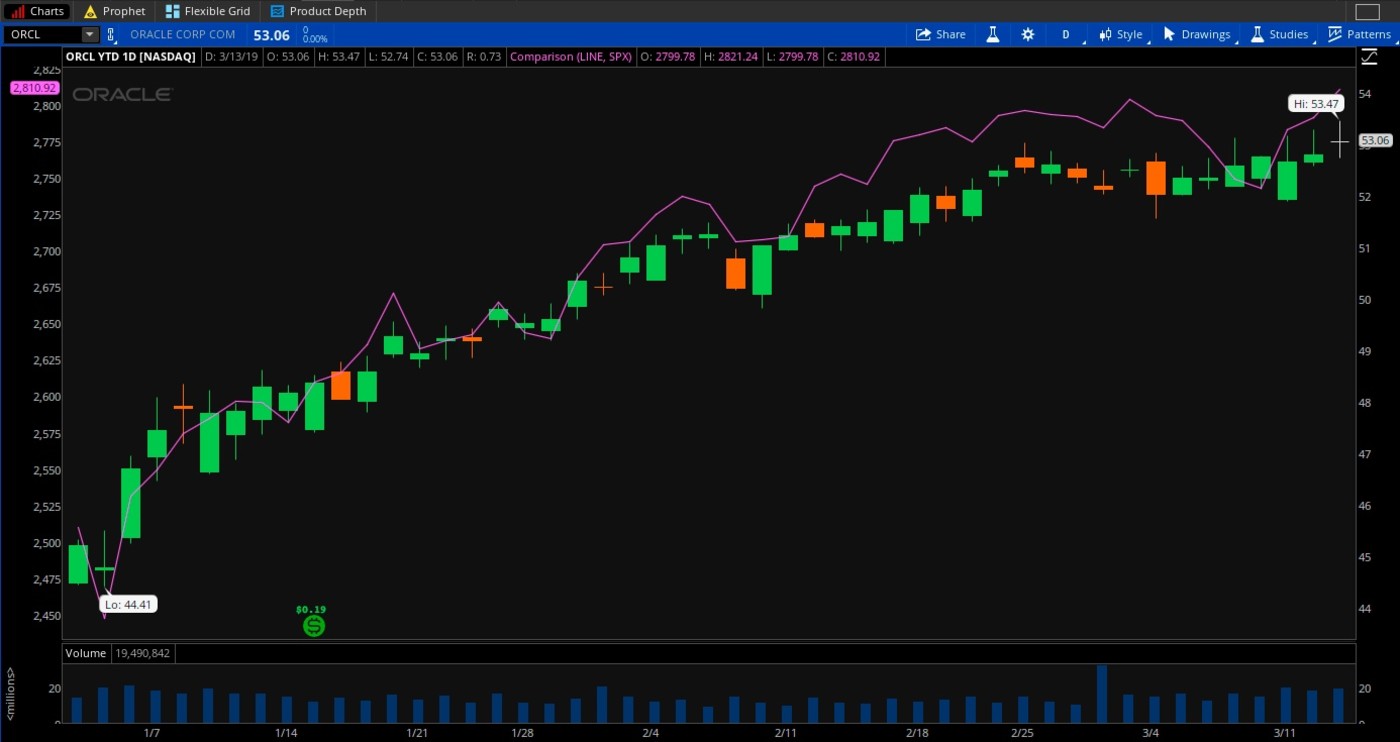This screenshot has height=742, width=1400.
Task: Click the large 53.06 last price in the header
Action: coord(271,35)
